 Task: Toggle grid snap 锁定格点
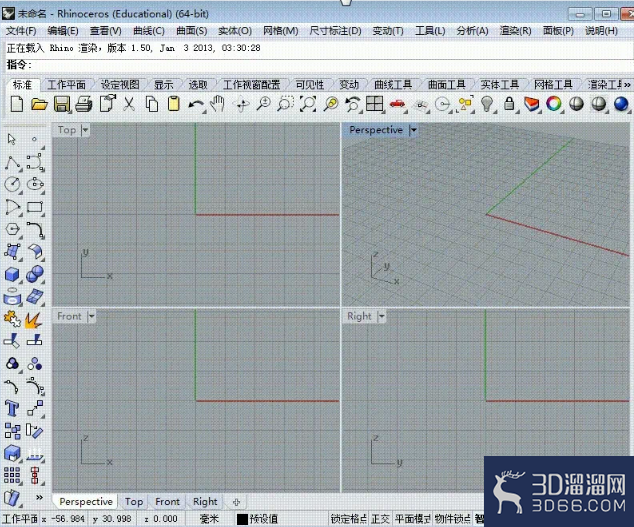349,519
